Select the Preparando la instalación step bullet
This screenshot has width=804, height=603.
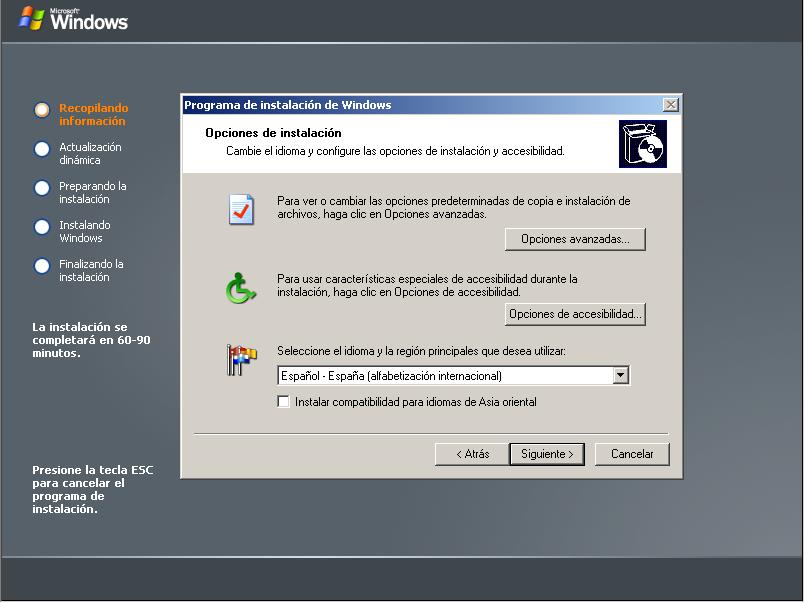(x=42, y=188)
